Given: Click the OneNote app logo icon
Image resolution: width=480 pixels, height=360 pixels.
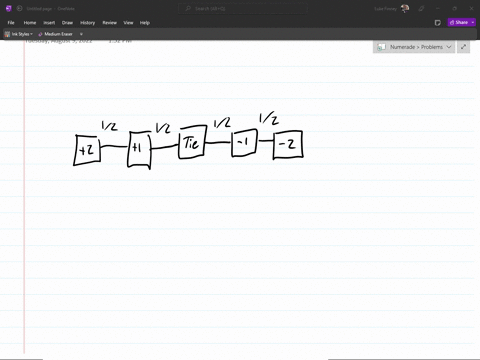Looking at the screenshot, I should coord(9,9).
